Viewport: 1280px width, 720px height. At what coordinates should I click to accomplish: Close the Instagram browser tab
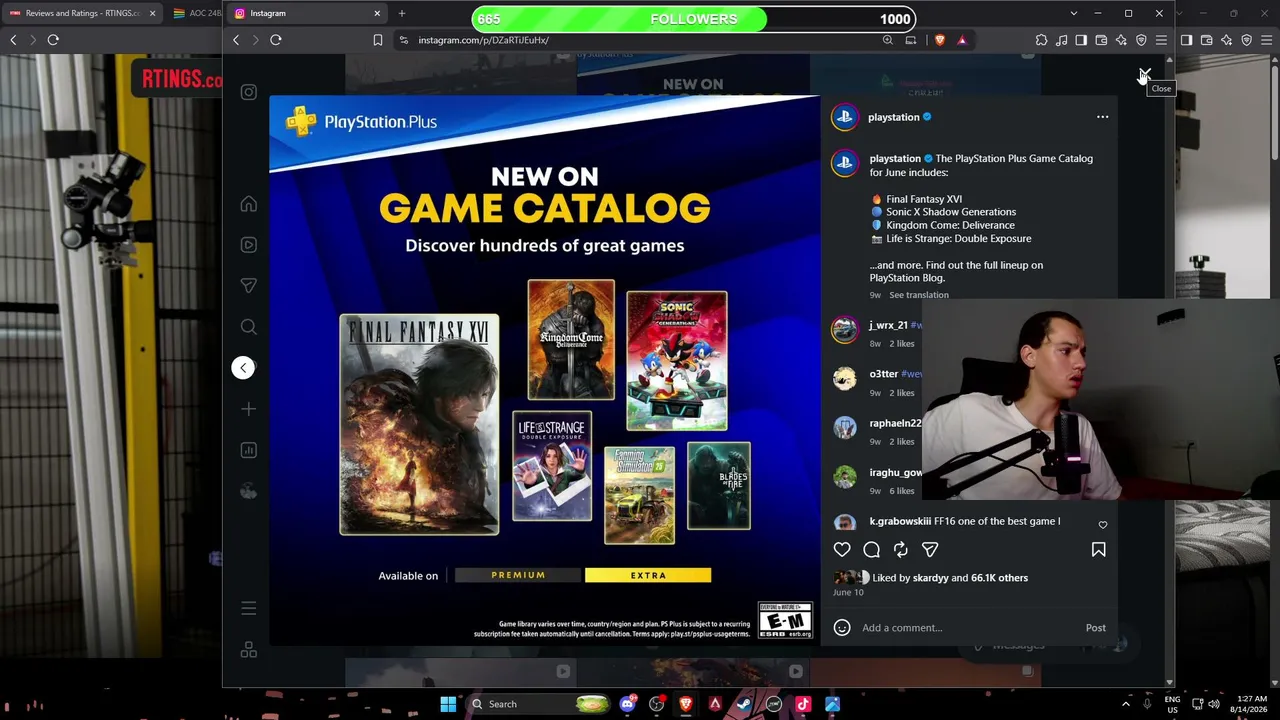coord(377,13)
